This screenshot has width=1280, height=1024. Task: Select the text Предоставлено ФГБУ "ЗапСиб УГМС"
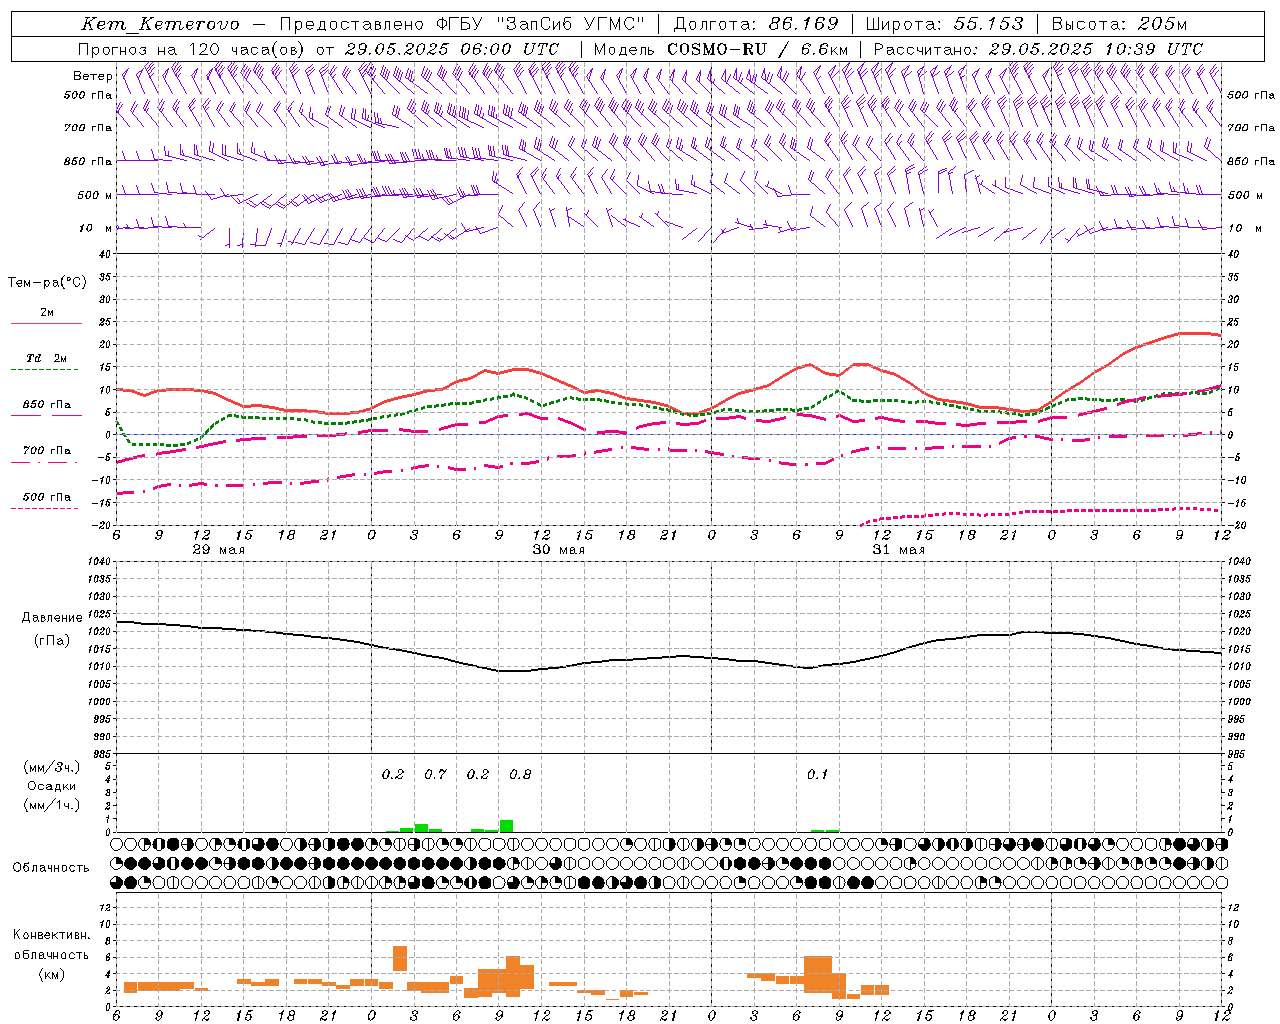[464, 24]
